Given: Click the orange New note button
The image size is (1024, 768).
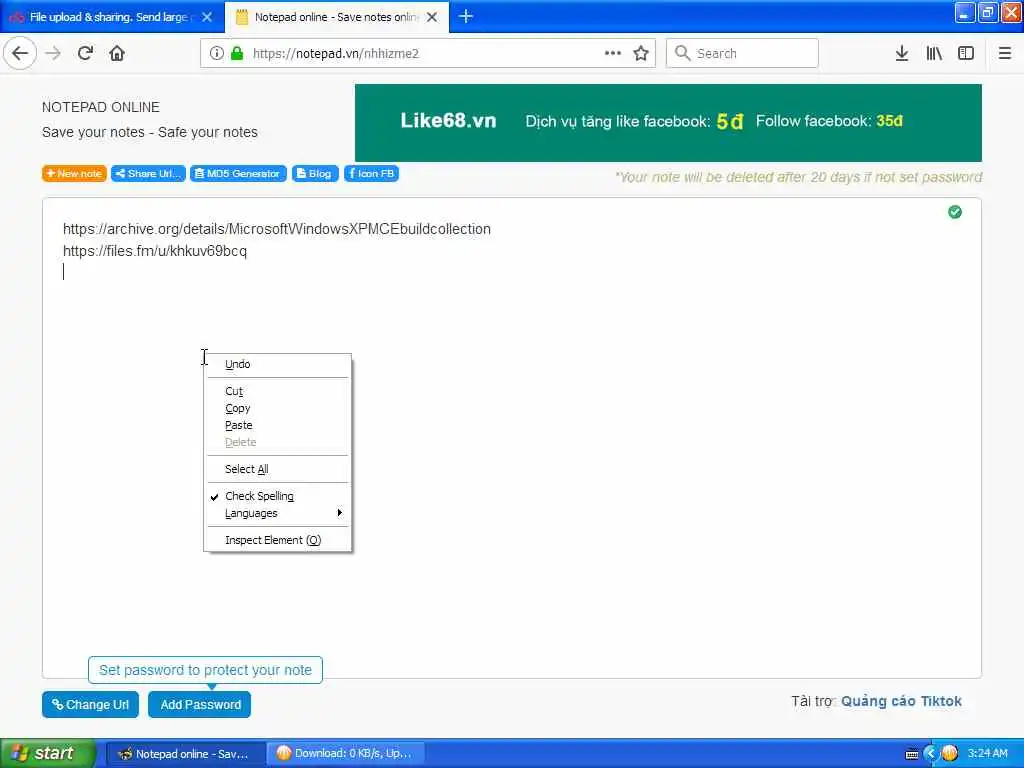Looking at the screenshot, I should point(74,174).
